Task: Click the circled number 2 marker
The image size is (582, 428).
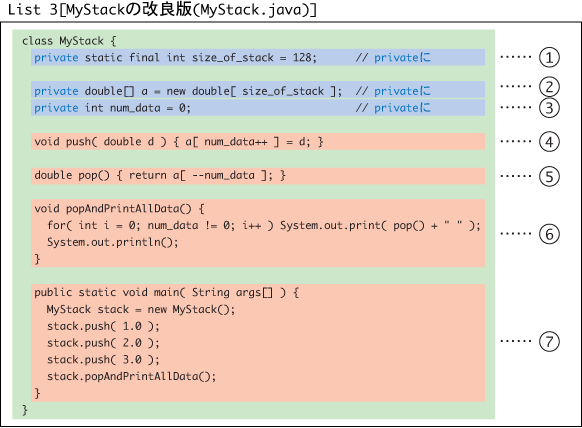Action: [549, 87]
